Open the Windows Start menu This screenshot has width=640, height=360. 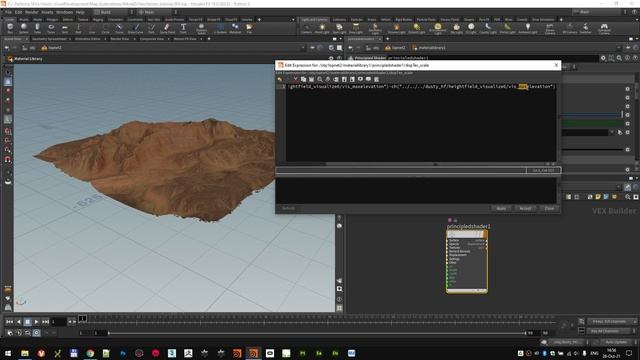click(x=8, y=353)
